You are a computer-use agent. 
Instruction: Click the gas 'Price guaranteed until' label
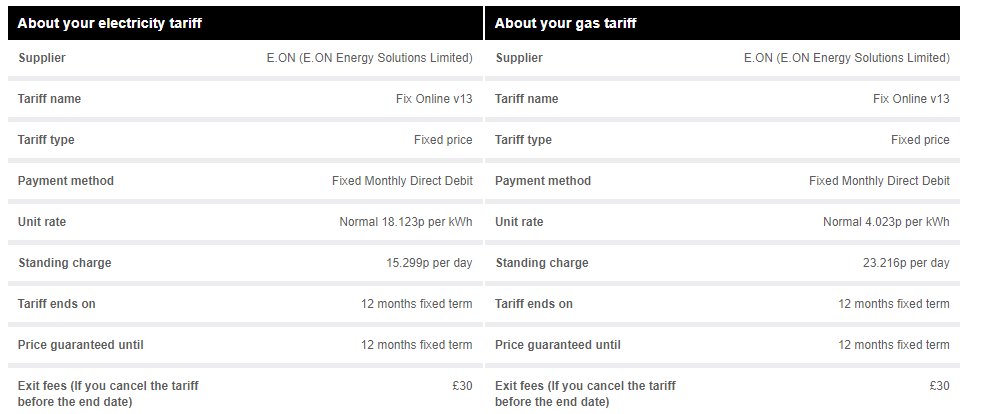[558, 345]
